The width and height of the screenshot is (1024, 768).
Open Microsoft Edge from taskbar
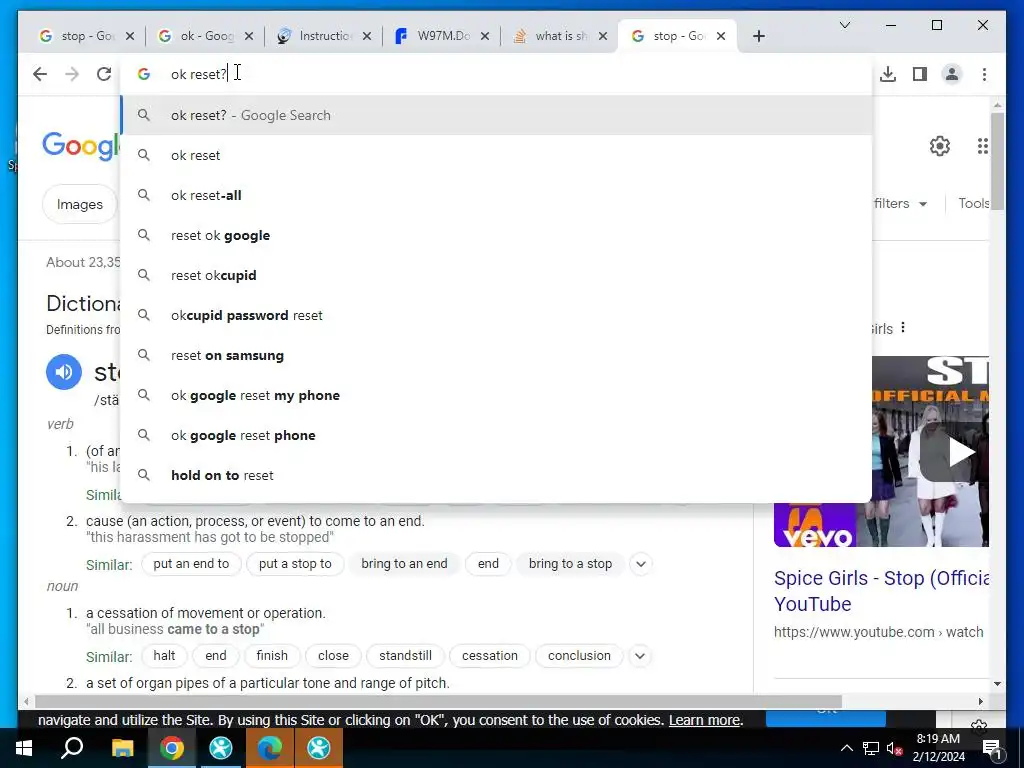click(270, 748)
